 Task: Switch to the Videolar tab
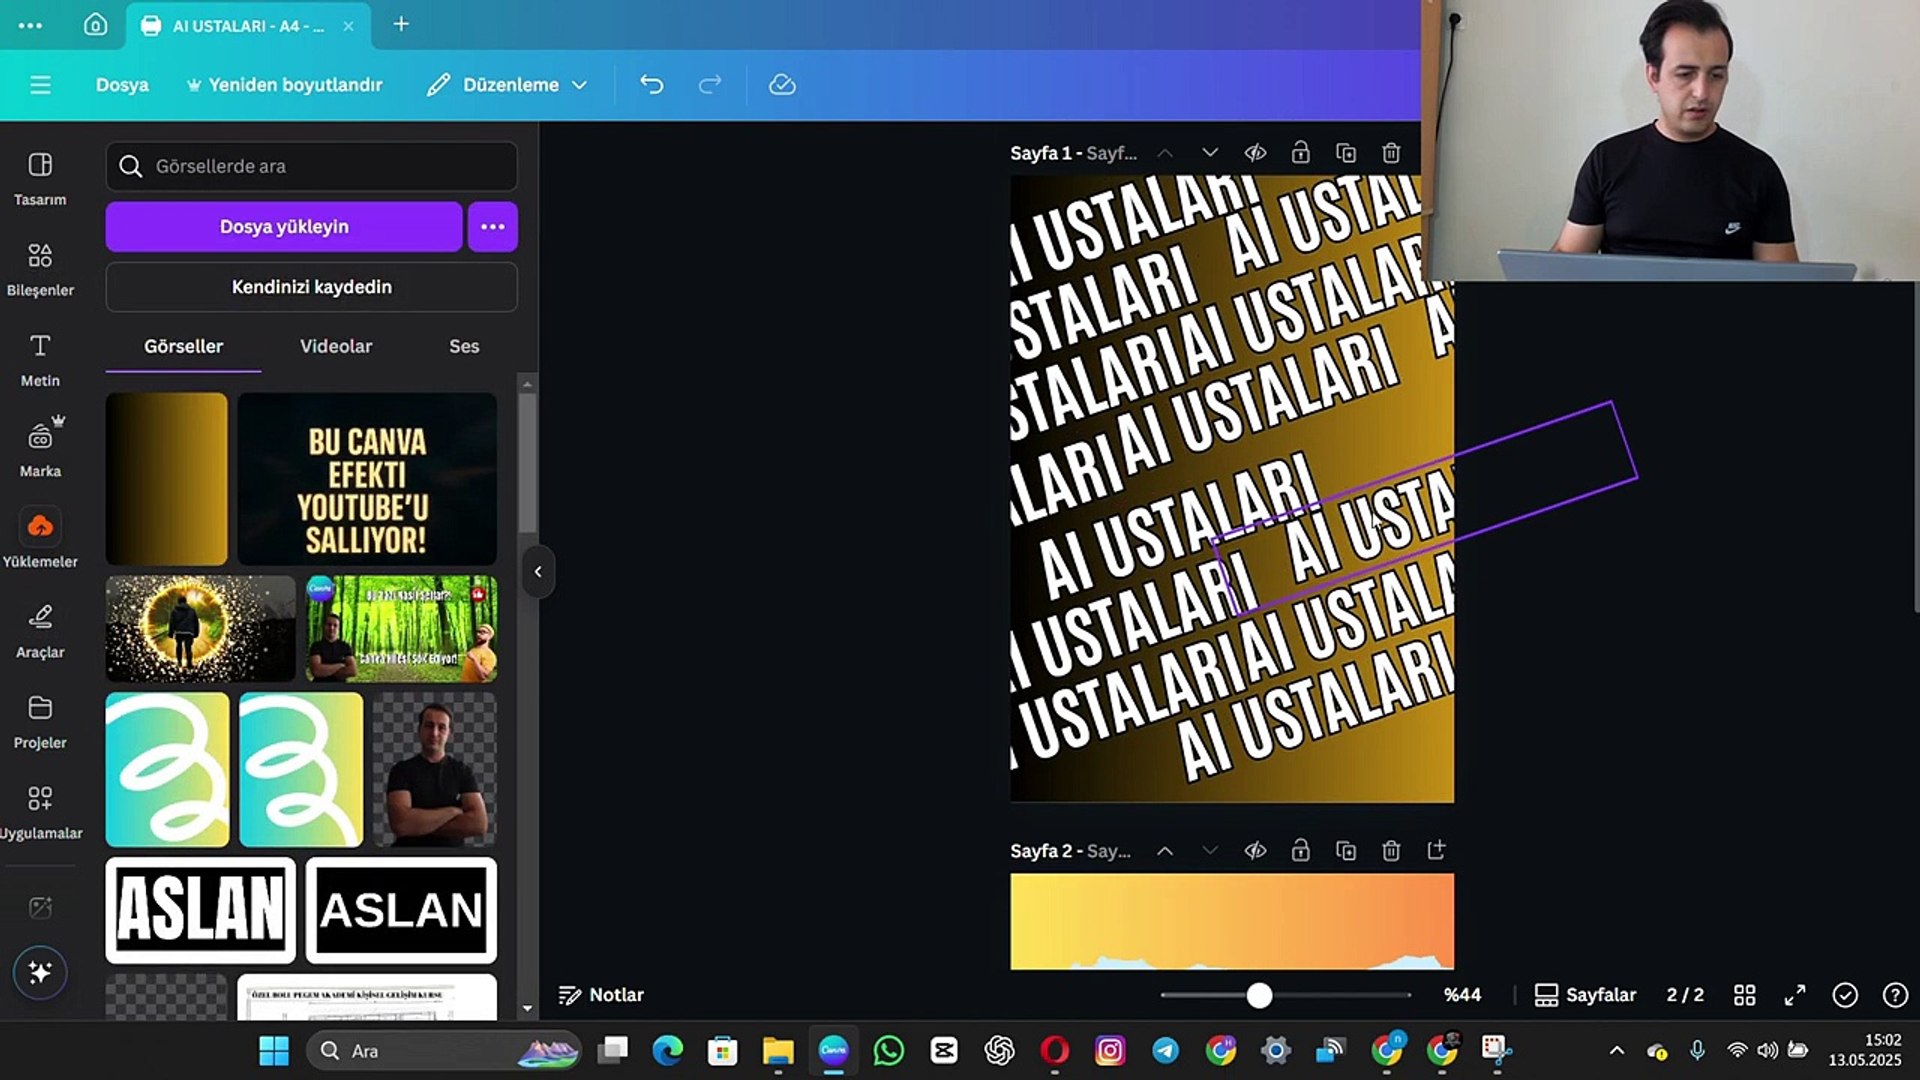(336, 346)
